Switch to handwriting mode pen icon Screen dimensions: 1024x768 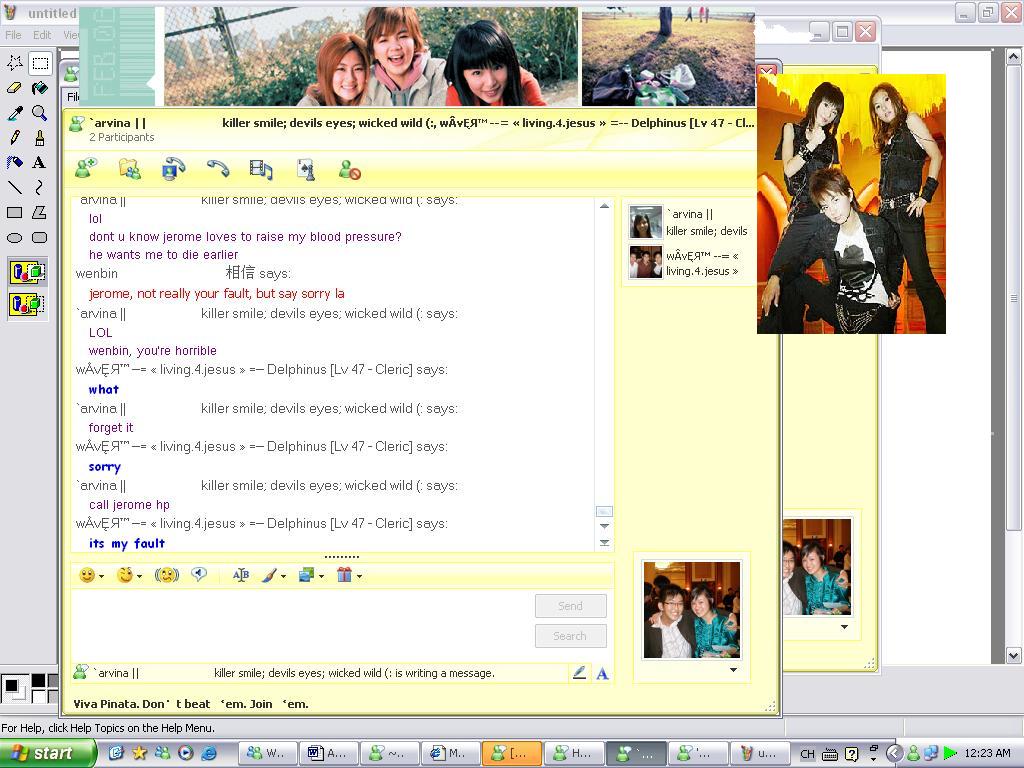click(x=579, y=673)
